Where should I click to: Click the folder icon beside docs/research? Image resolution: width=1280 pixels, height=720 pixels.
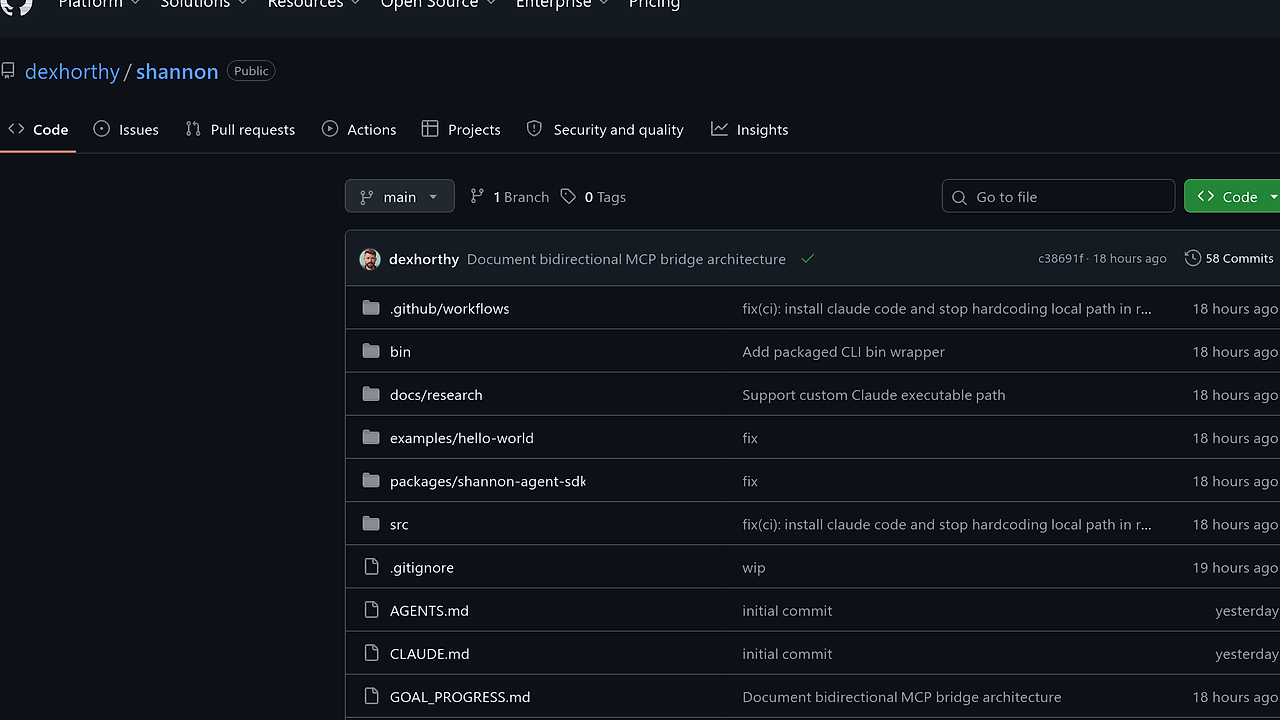click(371, 394)
